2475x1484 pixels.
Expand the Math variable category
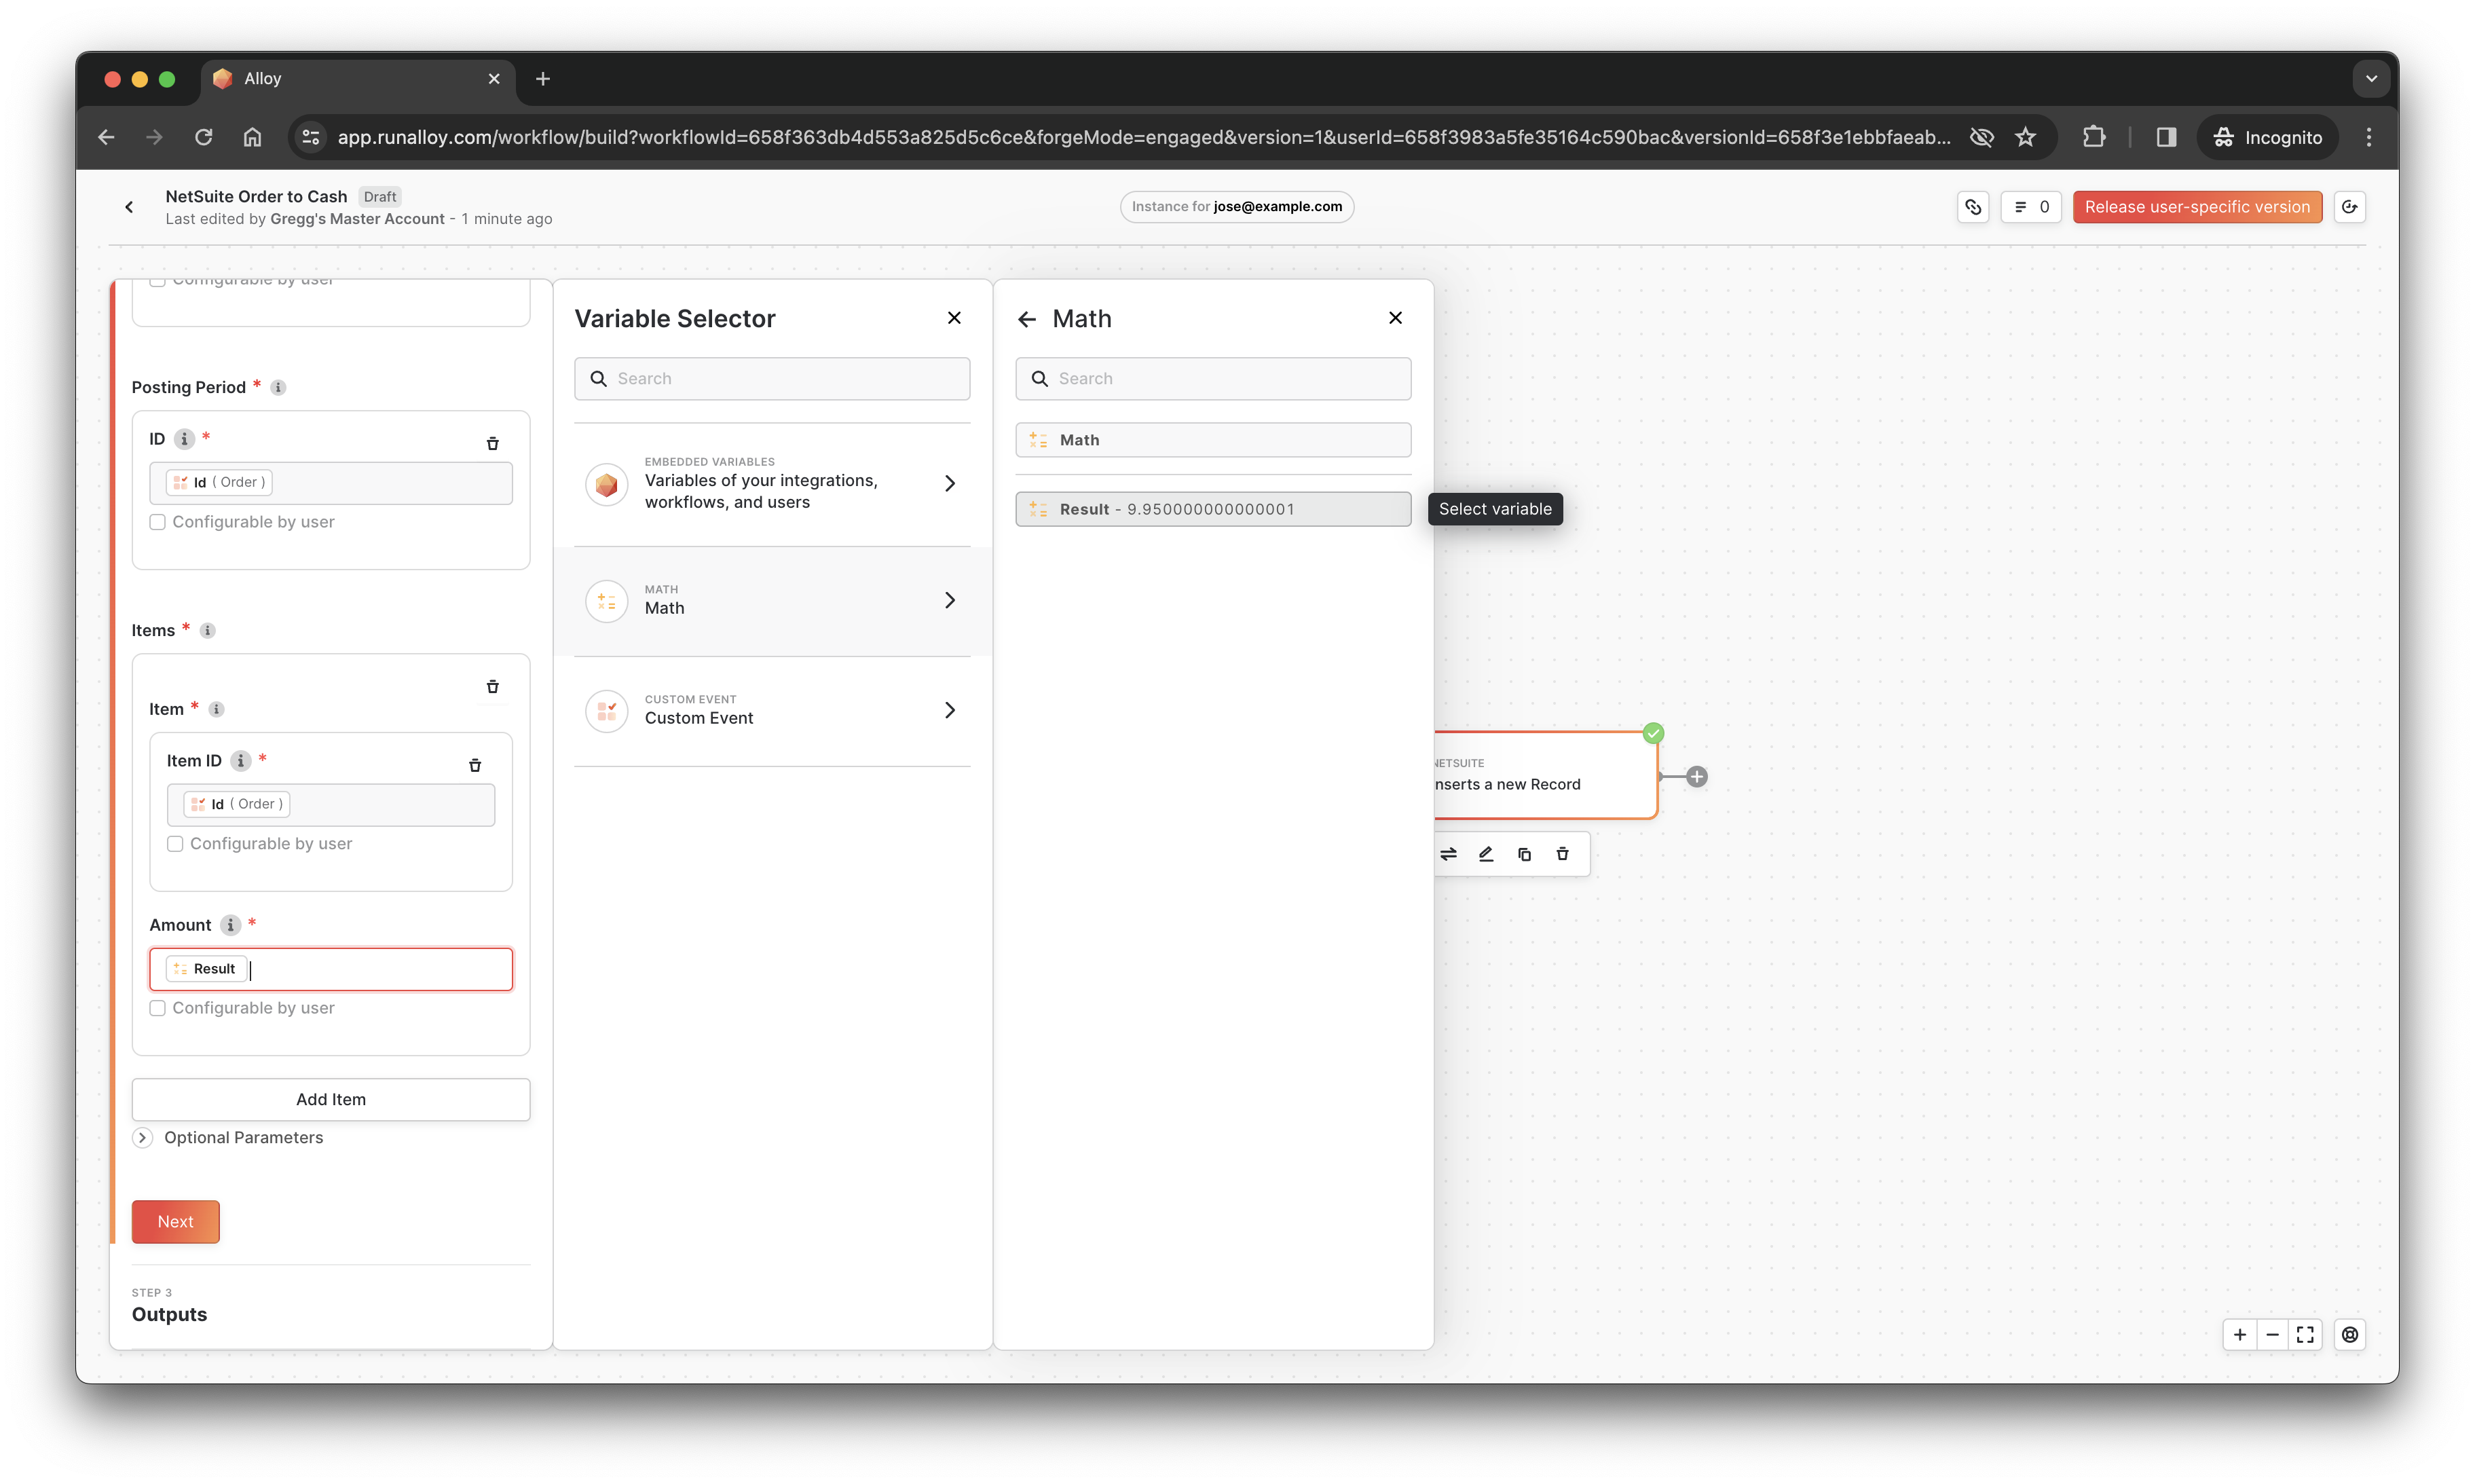772,601
